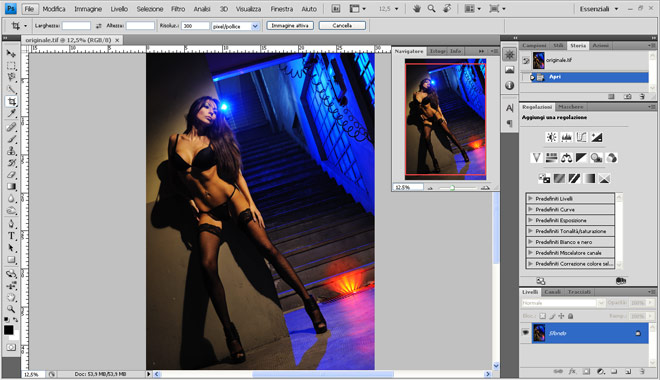
Task: Select the Type tool
Action: (11, 236)
